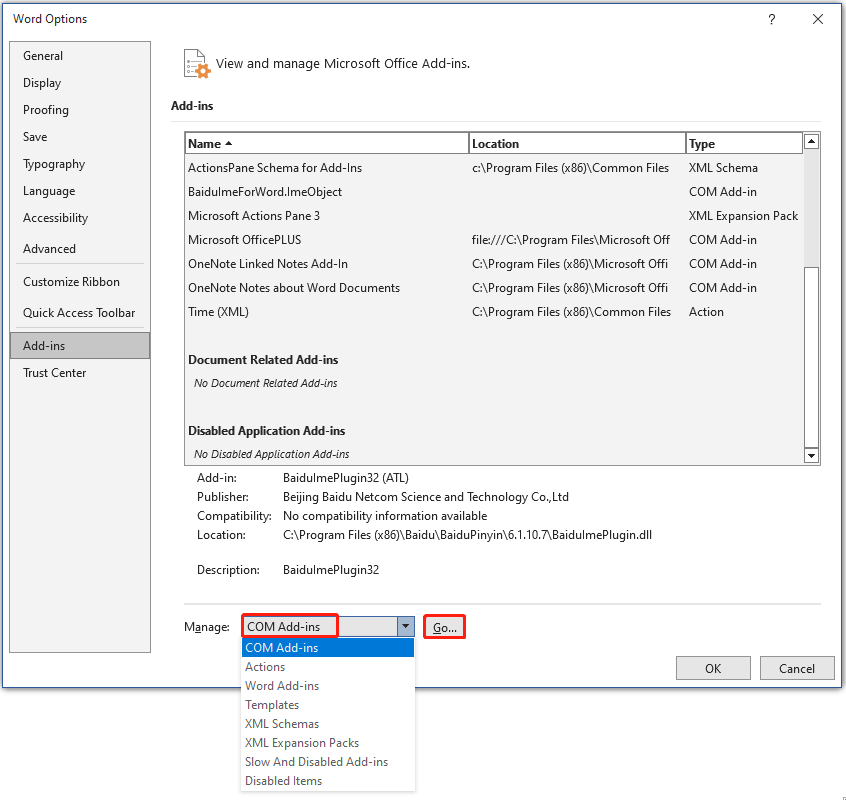Choose XML Schemas in the dropdown

(x=281, y=723)
